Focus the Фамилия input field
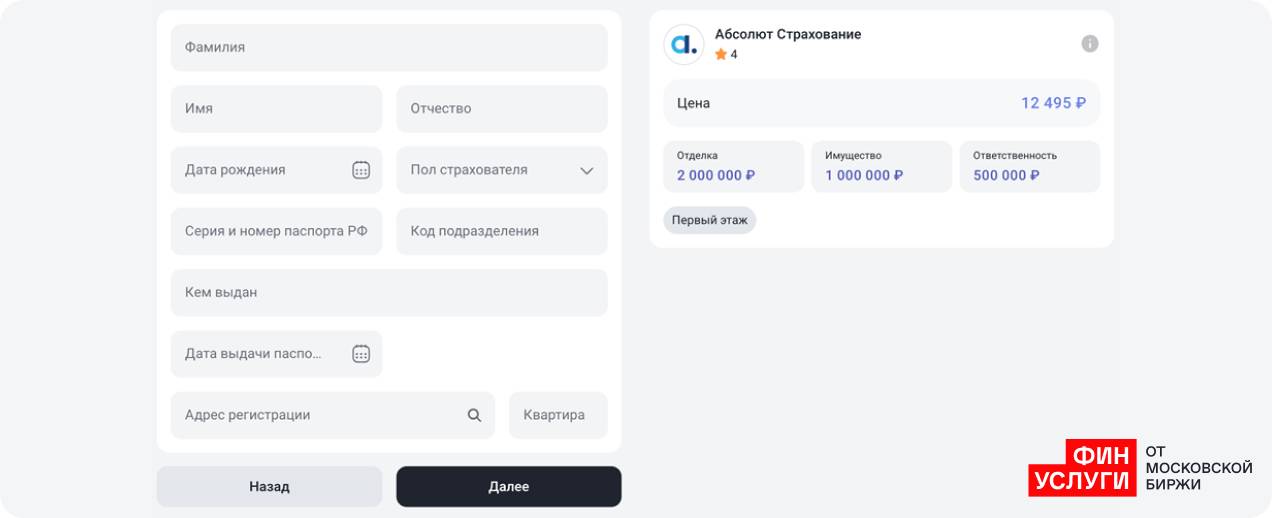The image size is (1272, 518). pos(389,47)
